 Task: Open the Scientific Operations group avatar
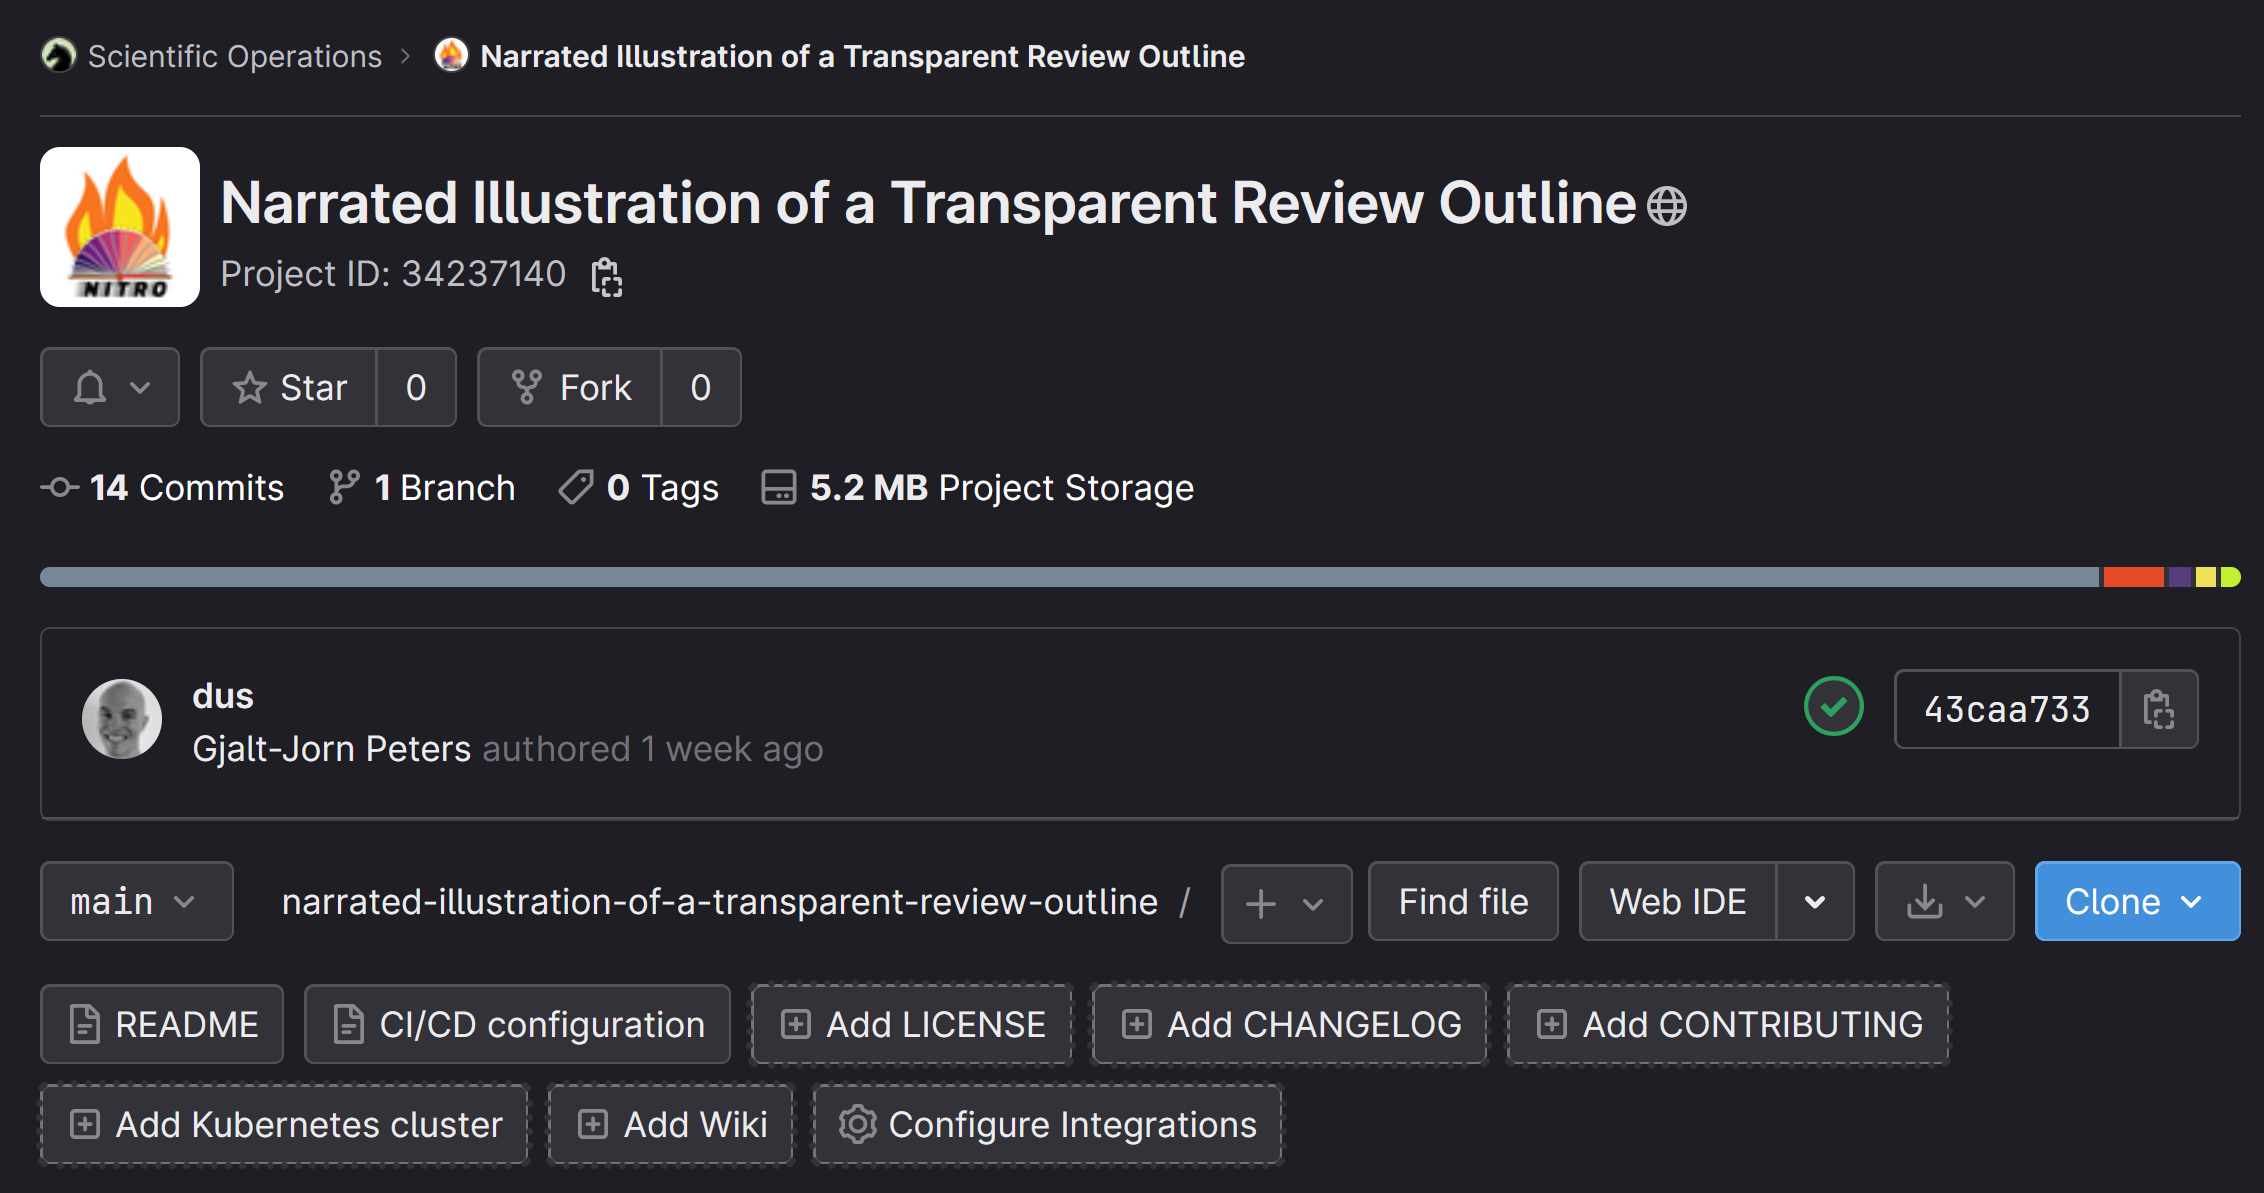pos(59,56)
